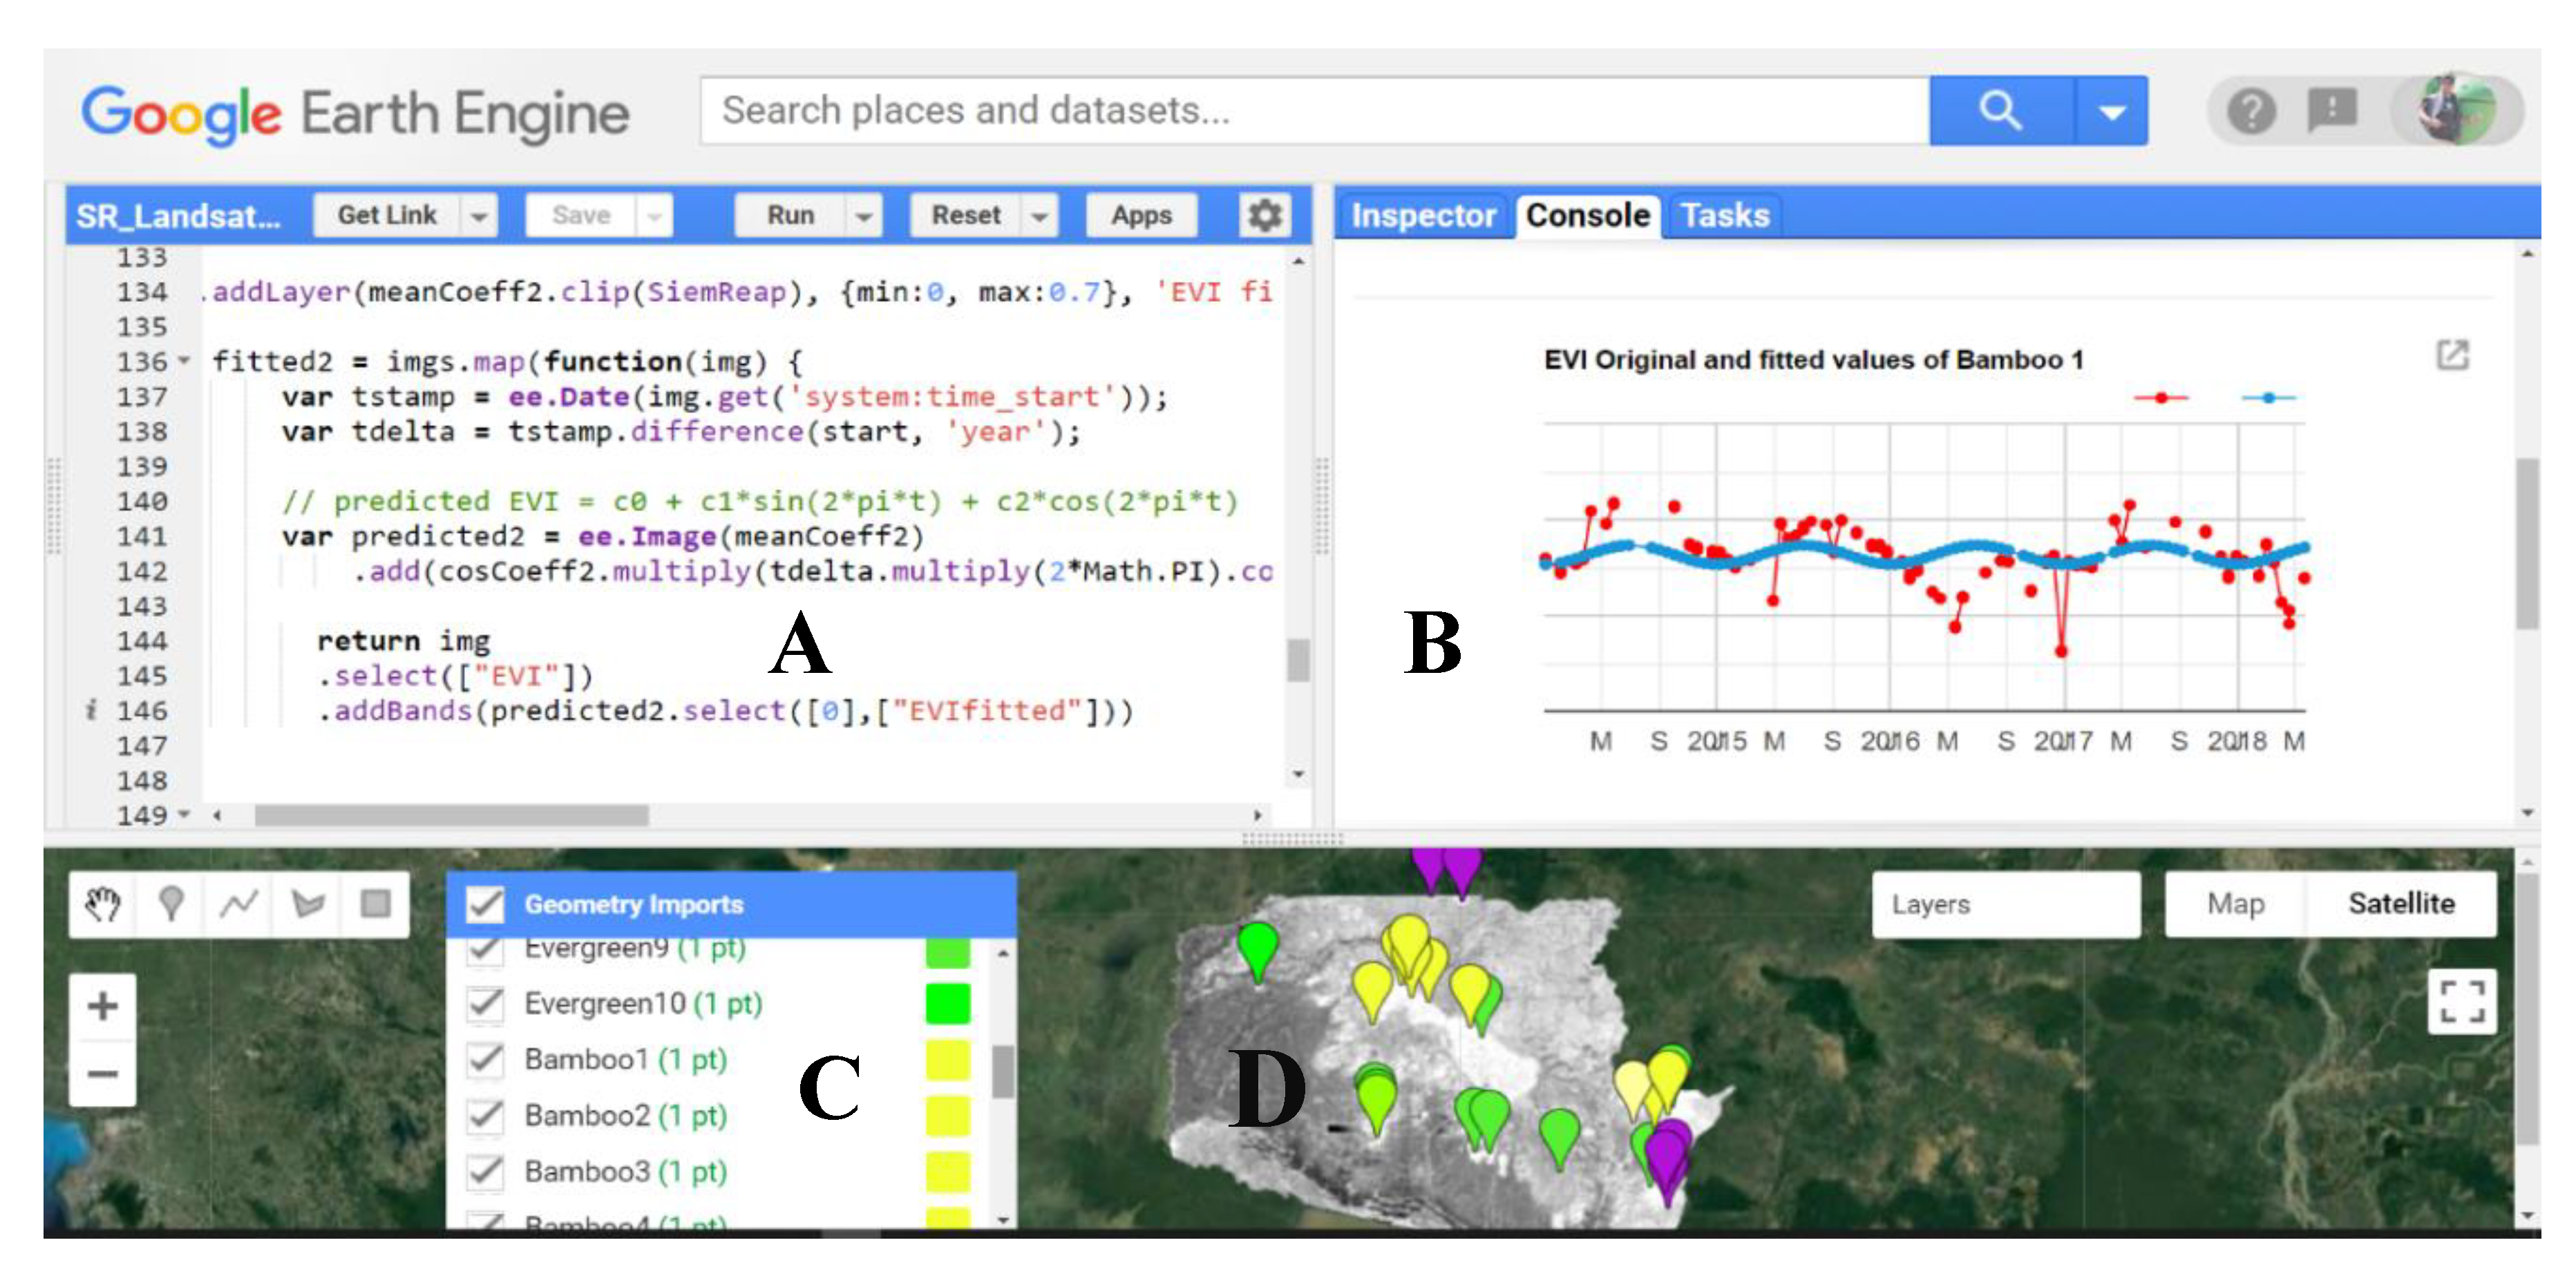Open the code editor settings gear
The width and height of the screenshot is (2576, 1276).
1264,215
